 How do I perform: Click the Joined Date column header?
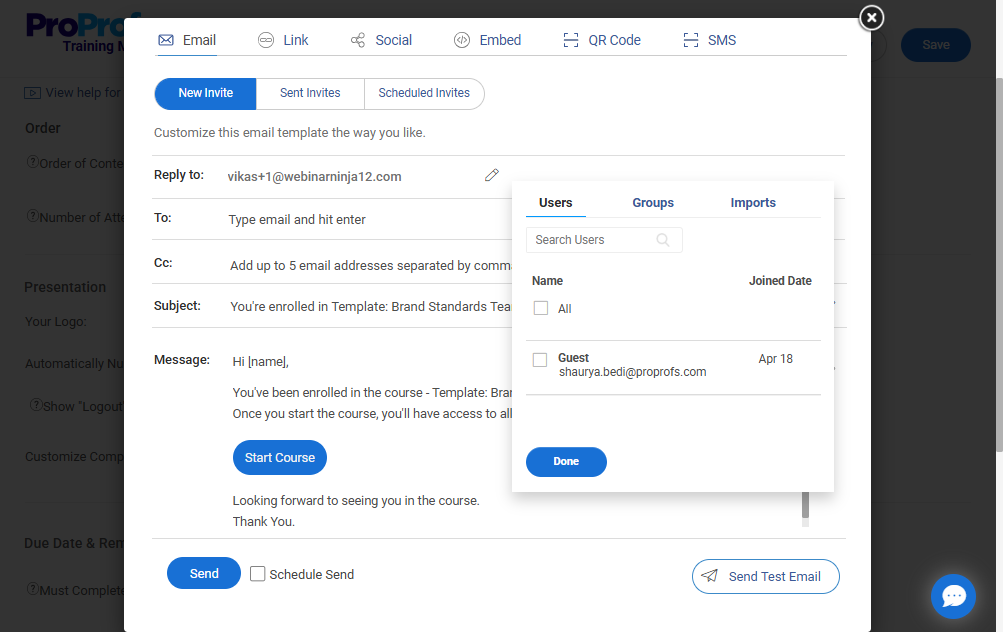pyautogui.click(x=780, y=281)
